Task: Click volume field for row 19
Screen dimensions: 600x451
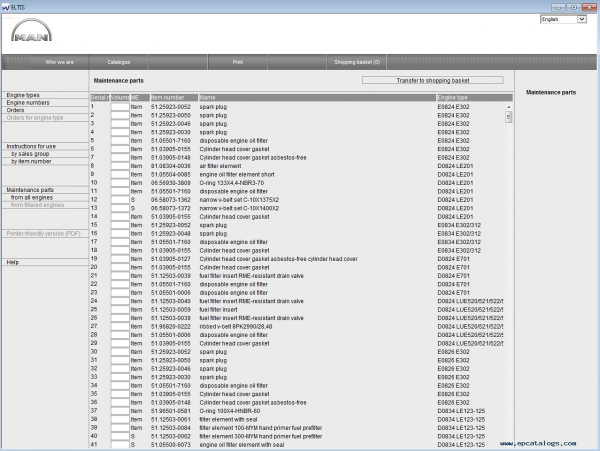Action: click(120, 259)
